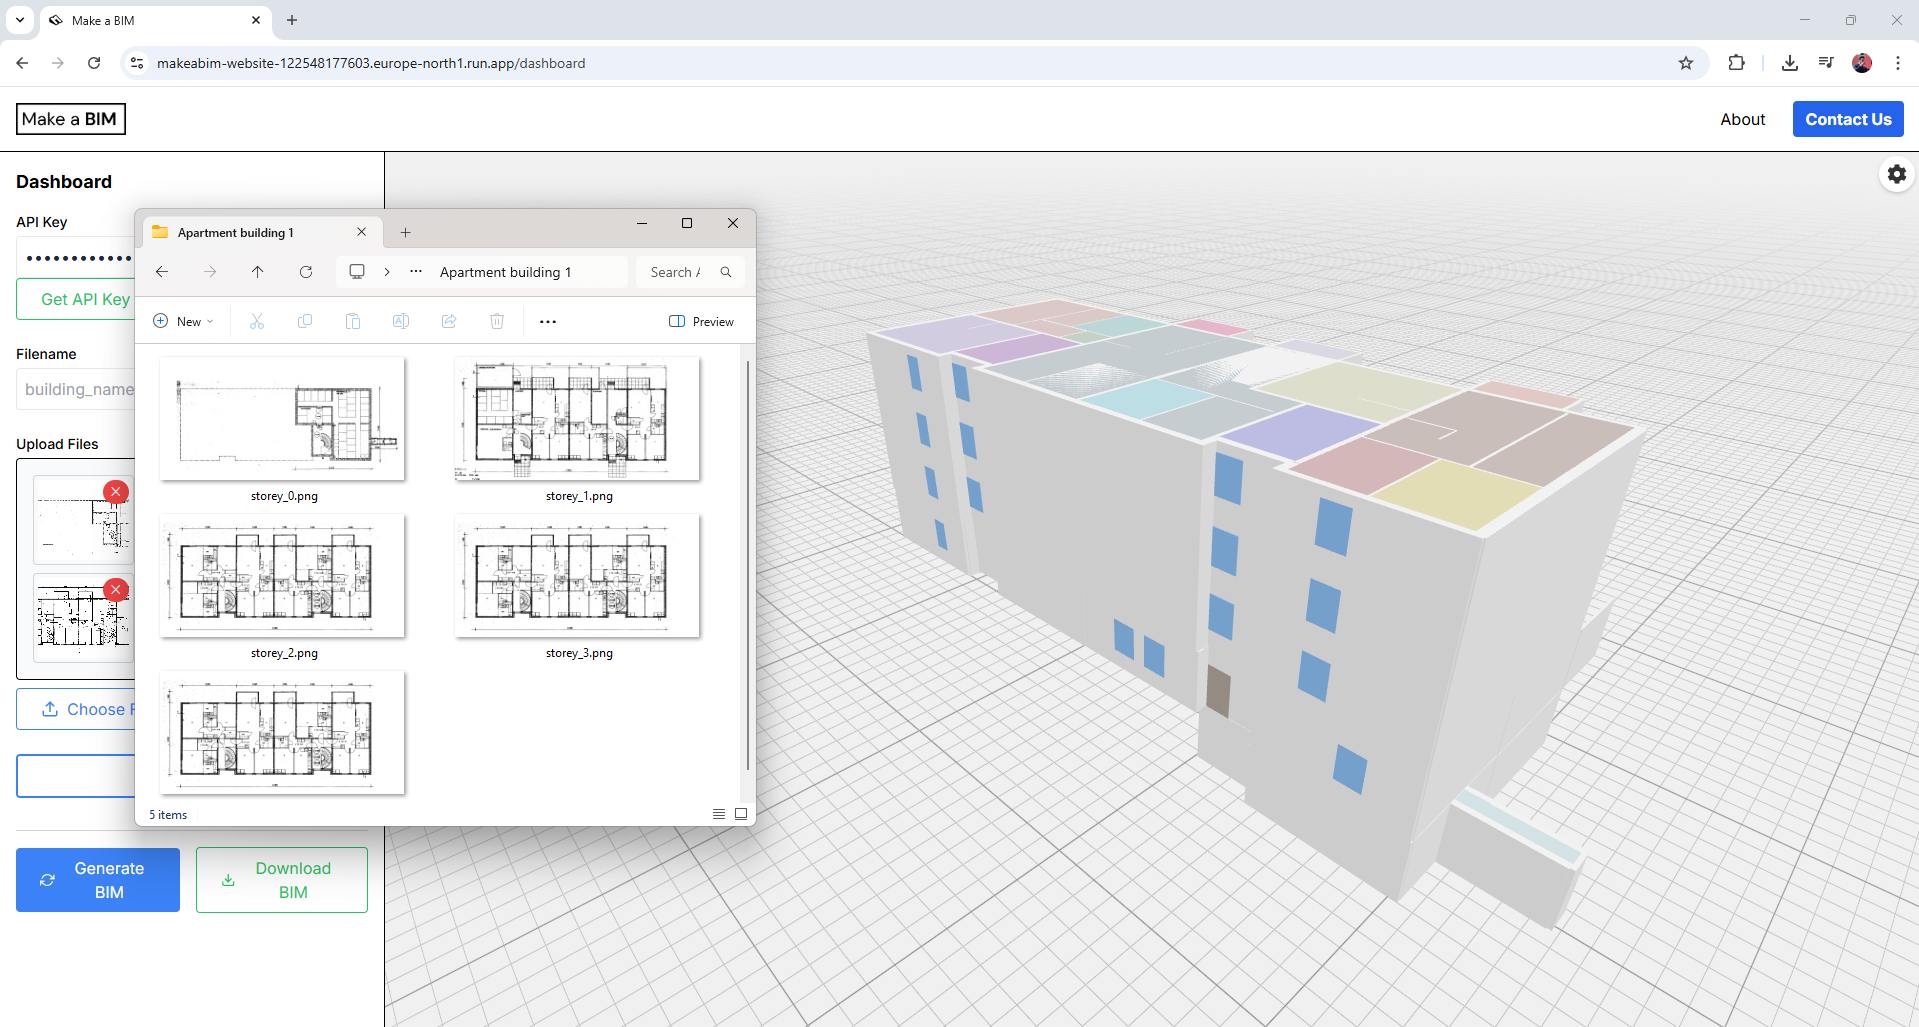Screen dimensions: 1919x1027
Task: Click the Delete trash icon in Explorer
Action: (497, 321)
